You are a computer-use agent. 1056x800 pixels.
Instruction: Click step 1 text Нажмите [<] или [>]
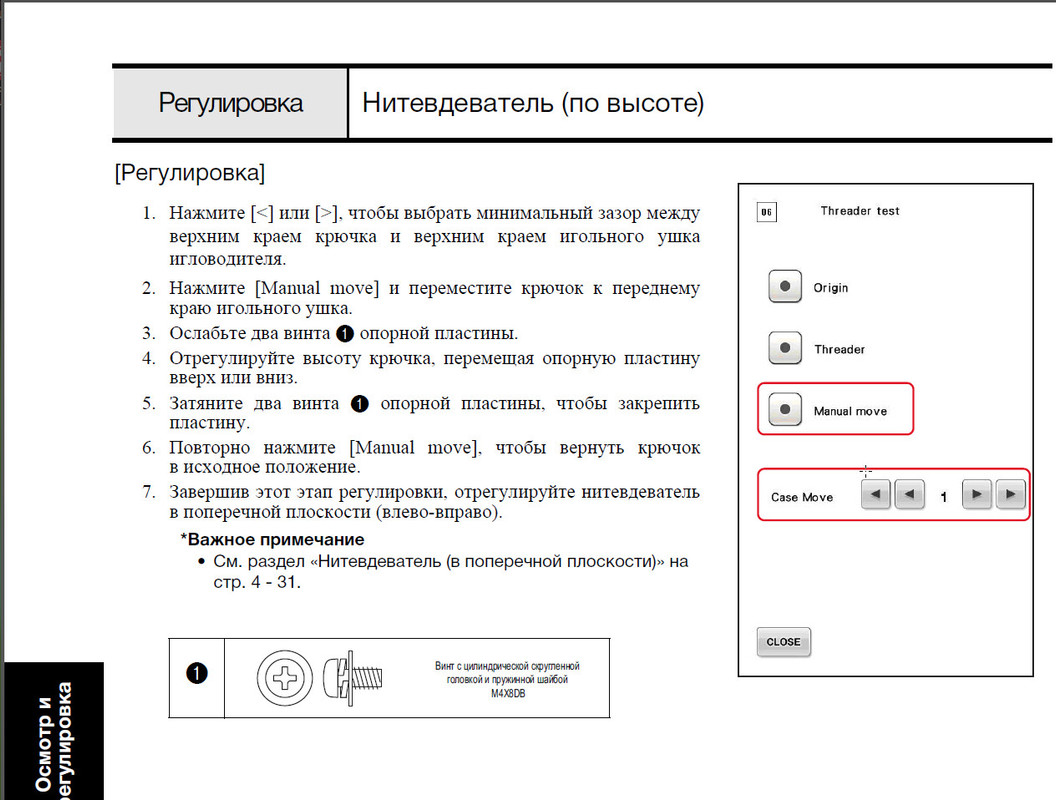(x=434, y=236)
